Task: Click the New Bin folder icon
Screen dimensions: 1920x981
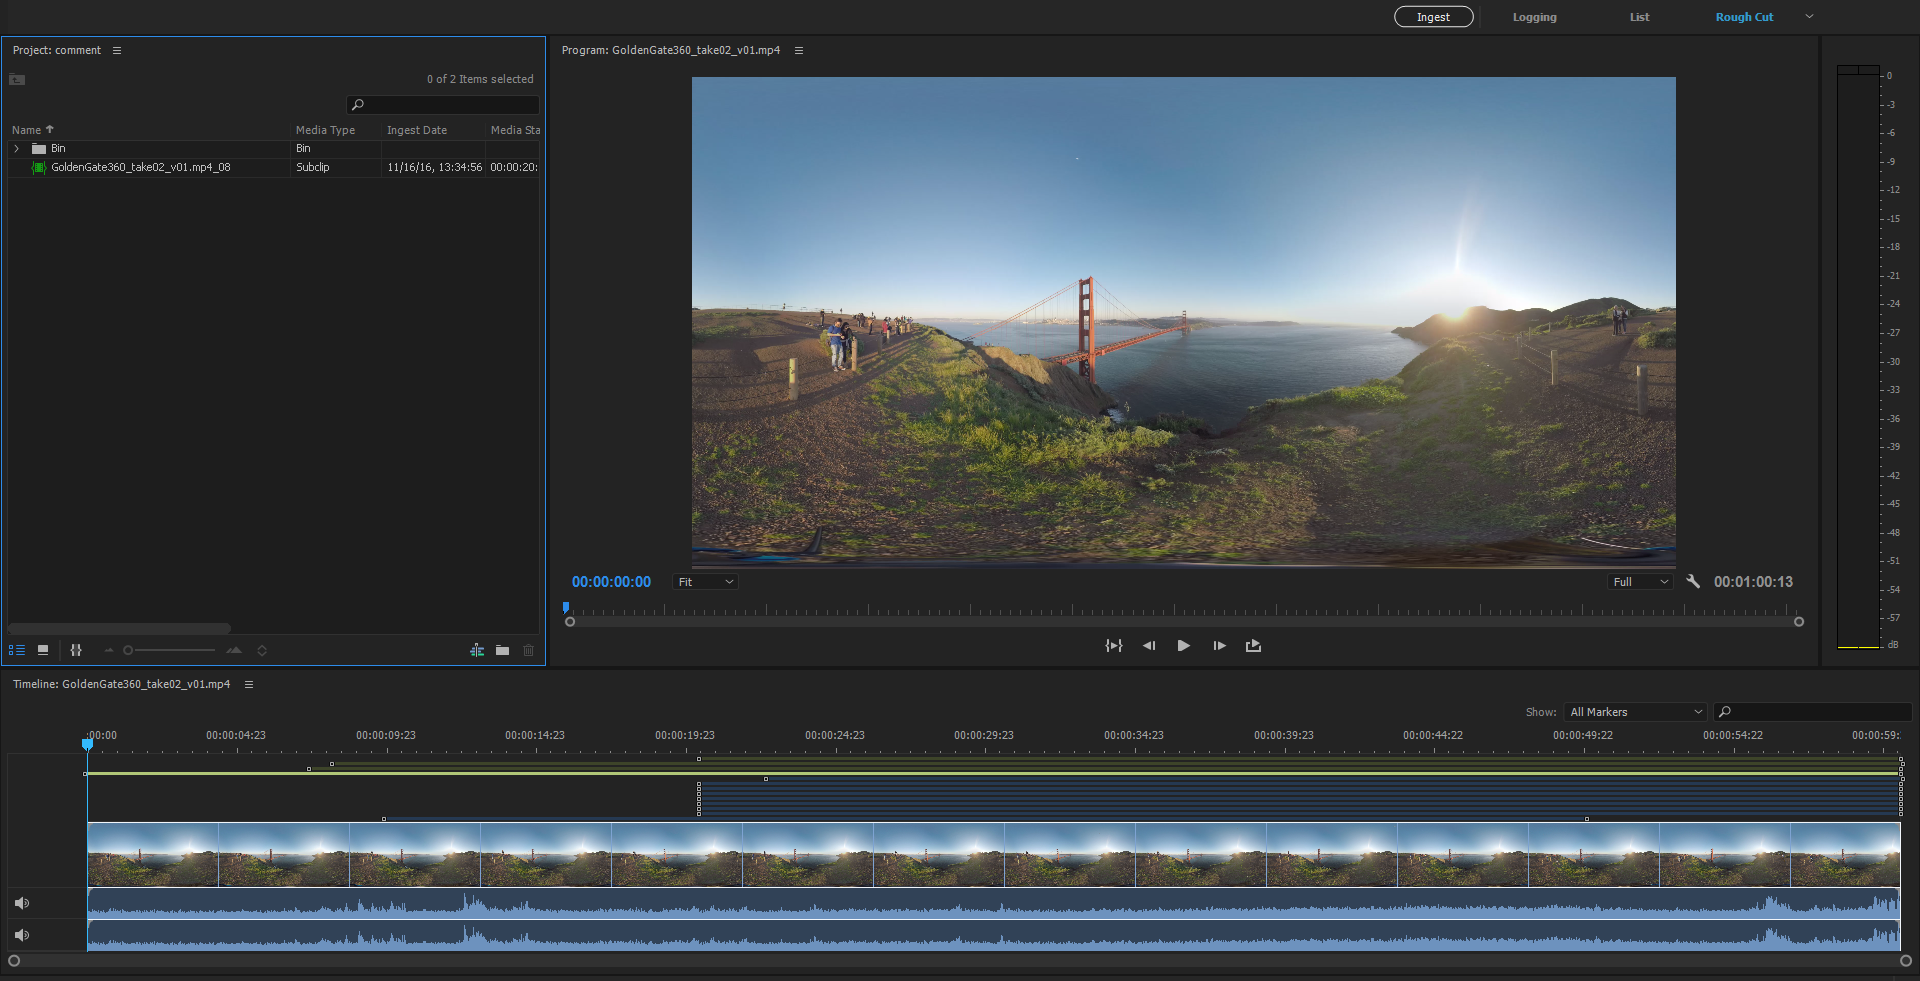Action: click(503, 650)
